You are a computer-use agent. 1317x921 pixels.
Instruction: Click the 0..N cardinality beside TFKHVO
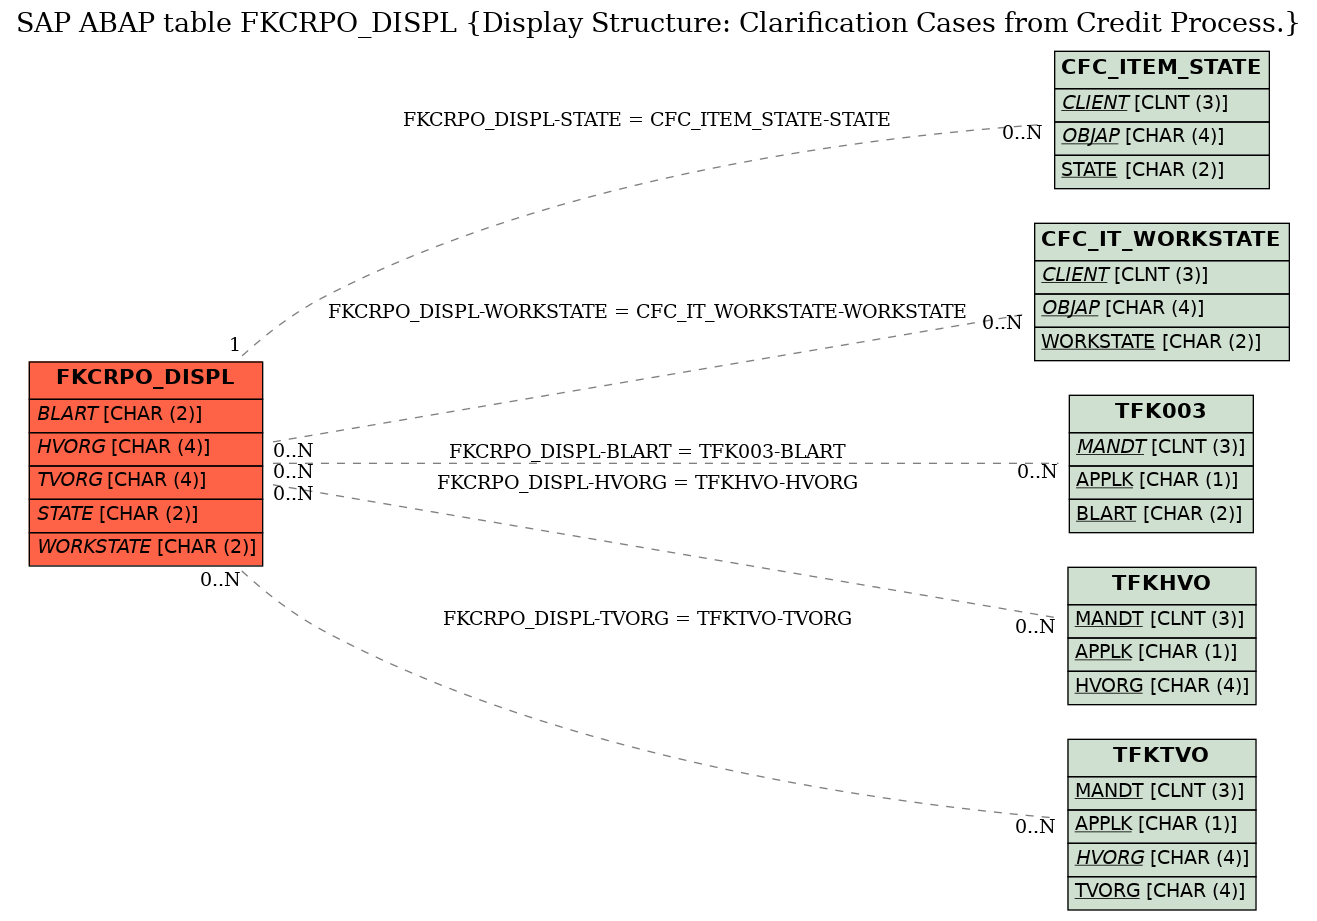point(1035,627)
